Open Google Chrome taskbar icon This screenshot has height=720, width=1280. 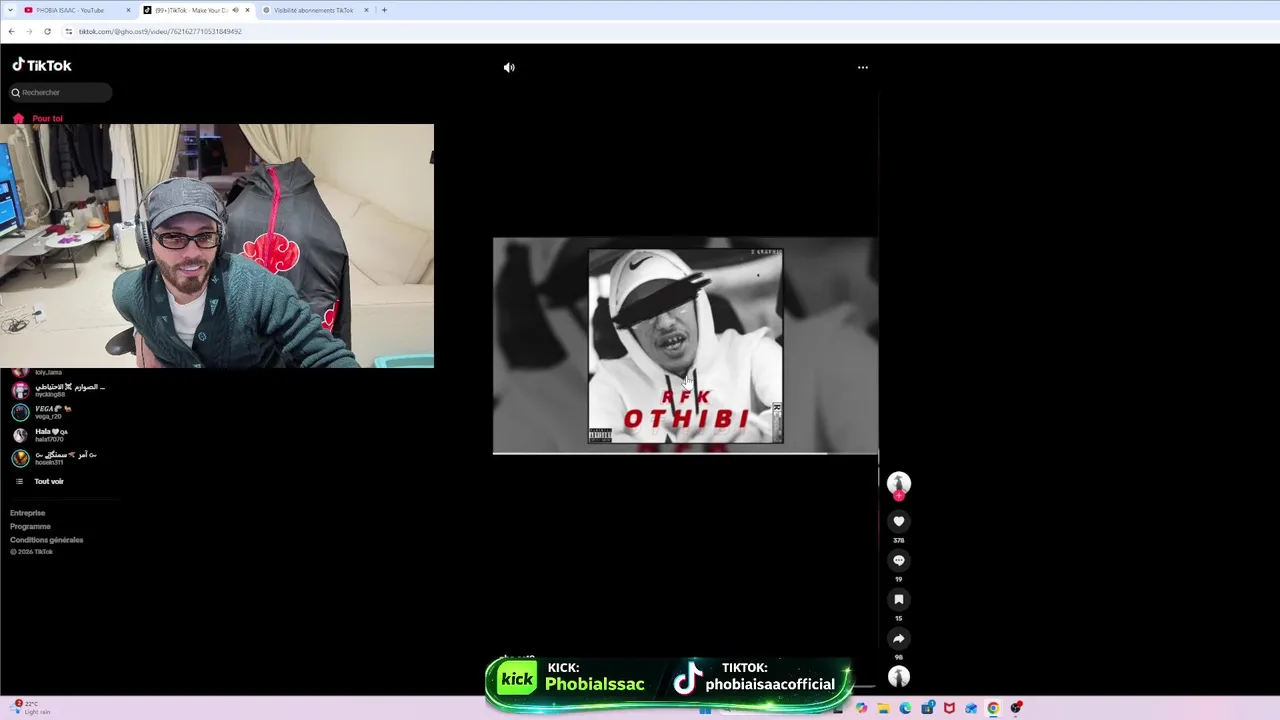tap(993, 708)
